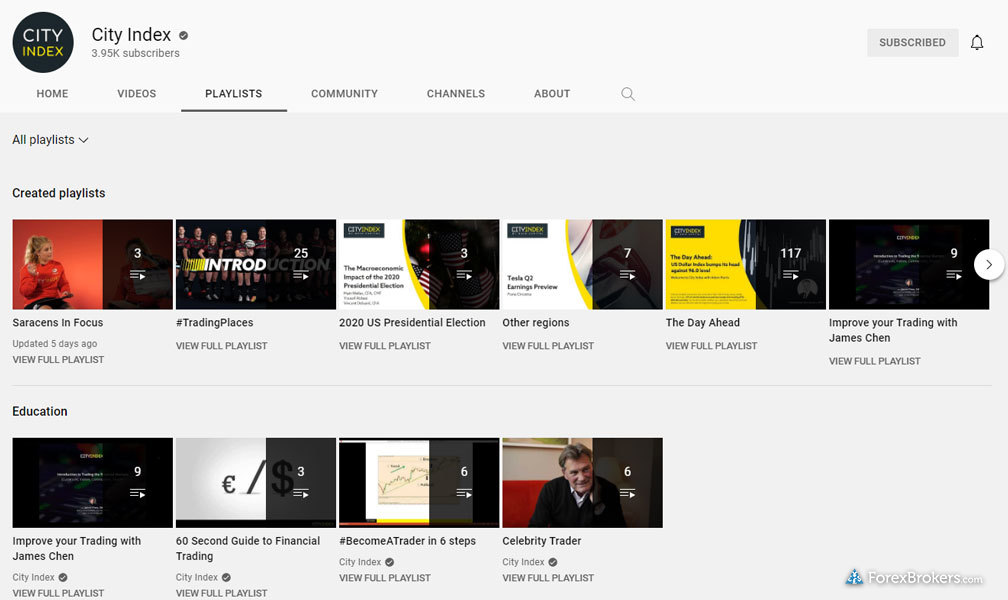Switch to the Videos tab
Image resolution: width=1008 pixels, height=600 pixels.
136,94
